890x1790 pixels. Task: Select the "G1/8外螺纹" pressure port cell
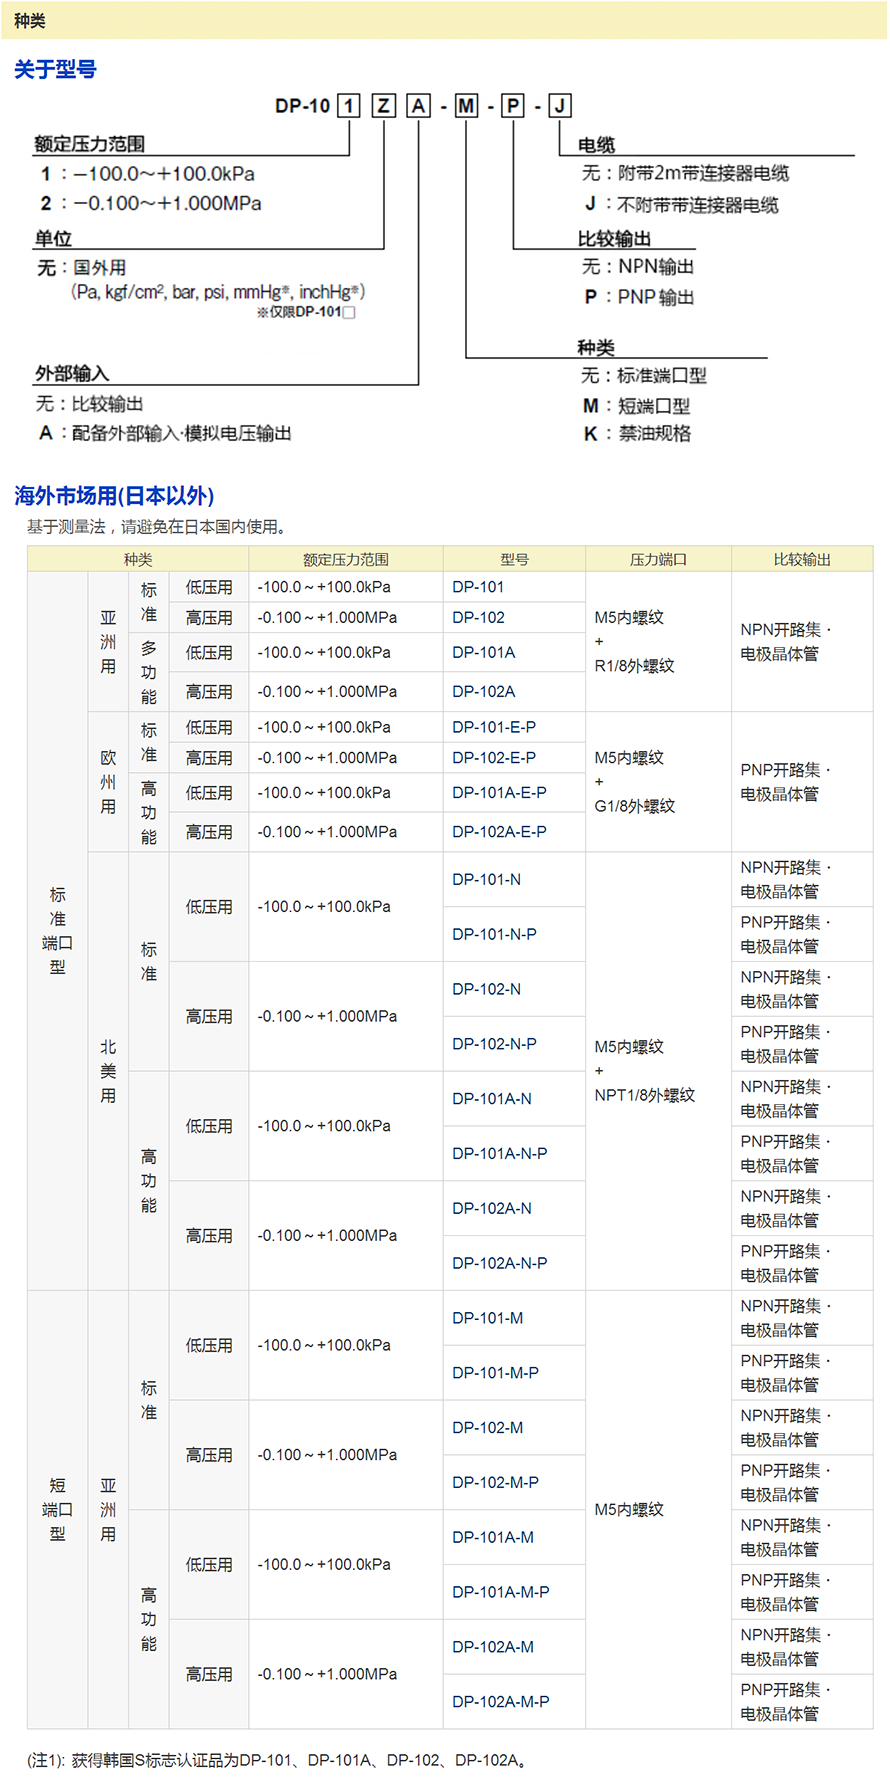[x=634, y=806]
